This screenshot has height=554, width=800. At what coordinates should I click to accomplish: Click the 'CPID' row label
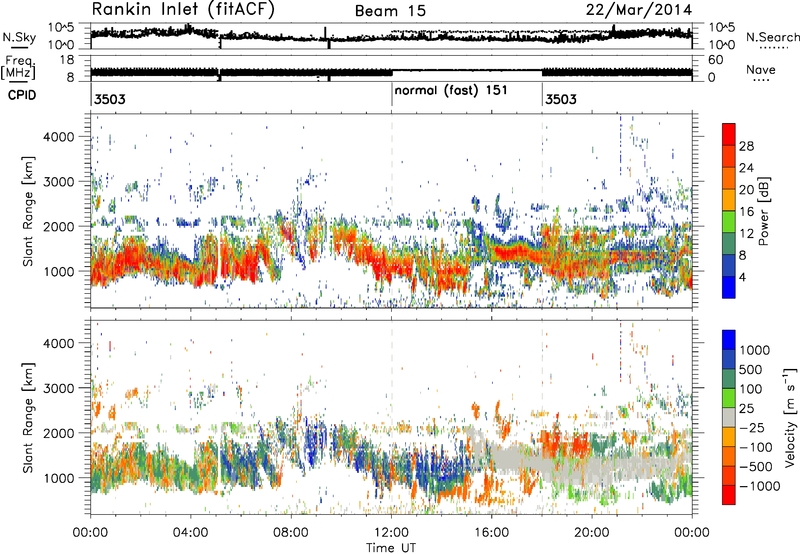[22, 95]
